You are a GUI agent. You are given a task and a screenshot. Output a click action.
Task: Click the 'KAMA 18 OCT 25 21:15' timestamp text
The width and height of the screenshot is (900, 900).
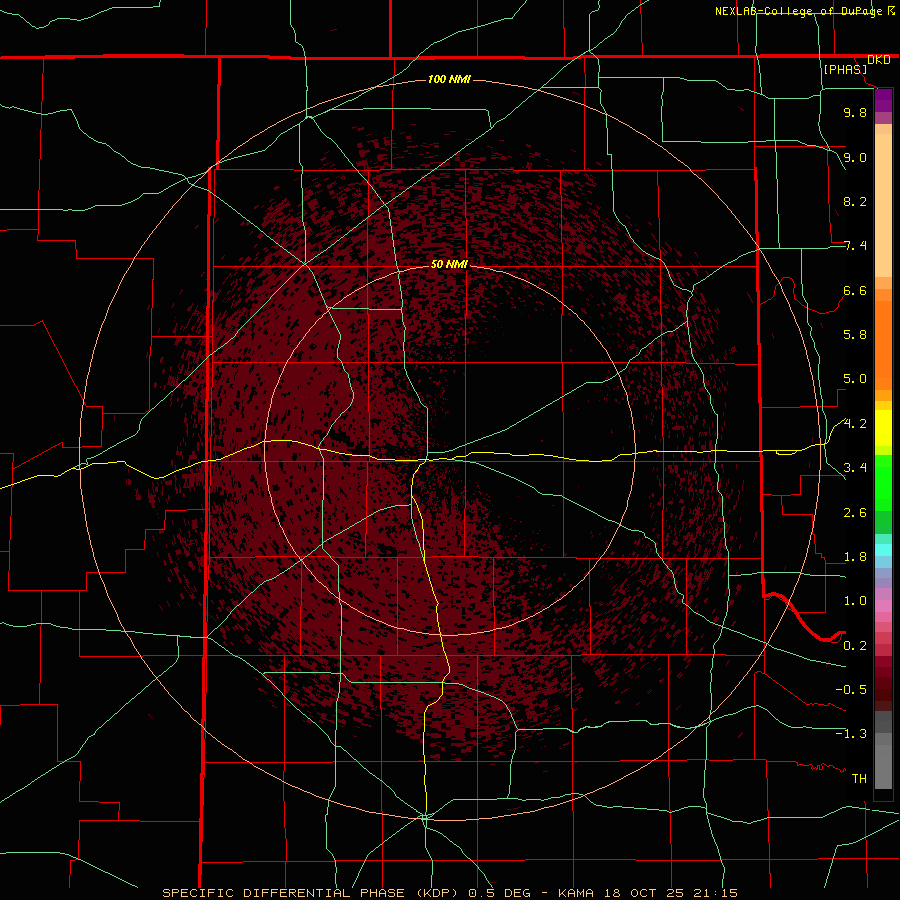coord(647,893)
